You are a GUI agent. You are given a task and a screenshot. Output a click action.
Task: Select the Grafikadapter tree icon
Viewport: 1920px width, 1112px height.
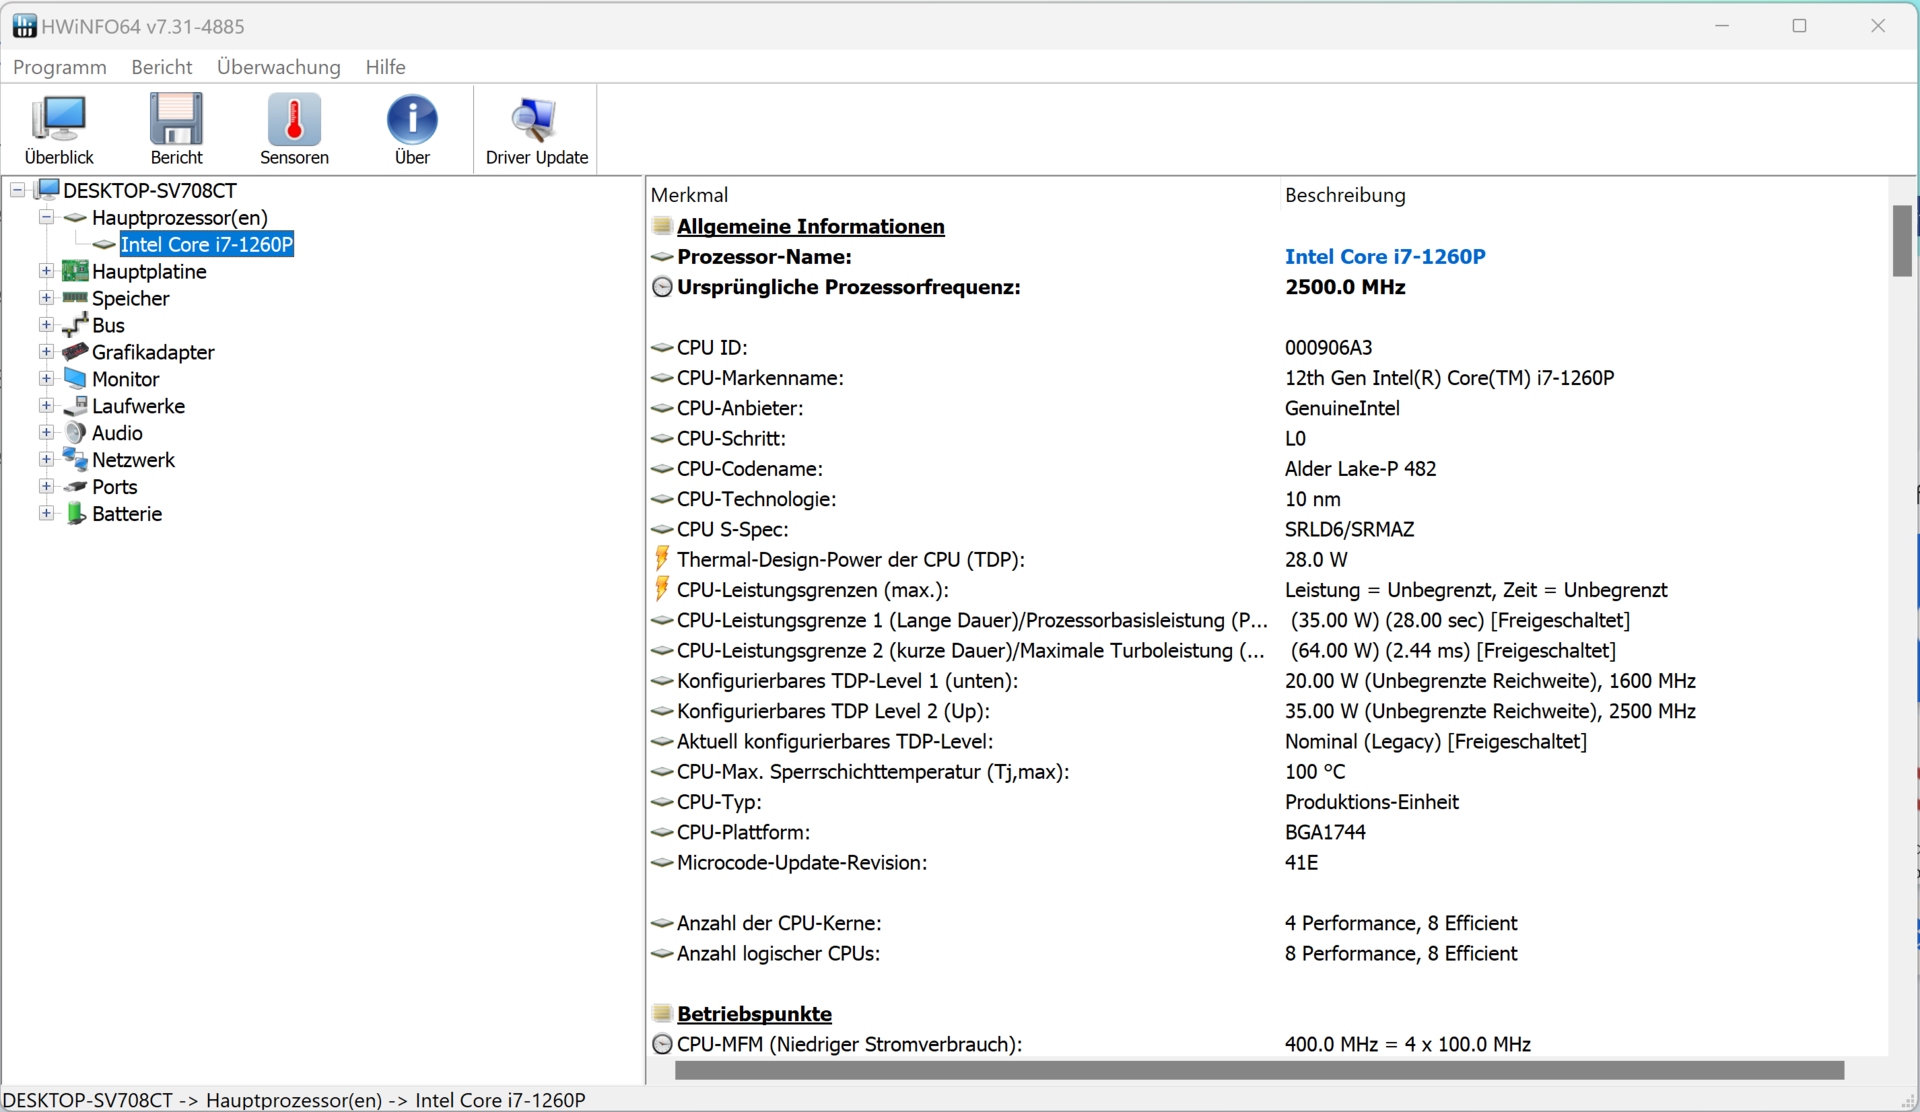75,352
